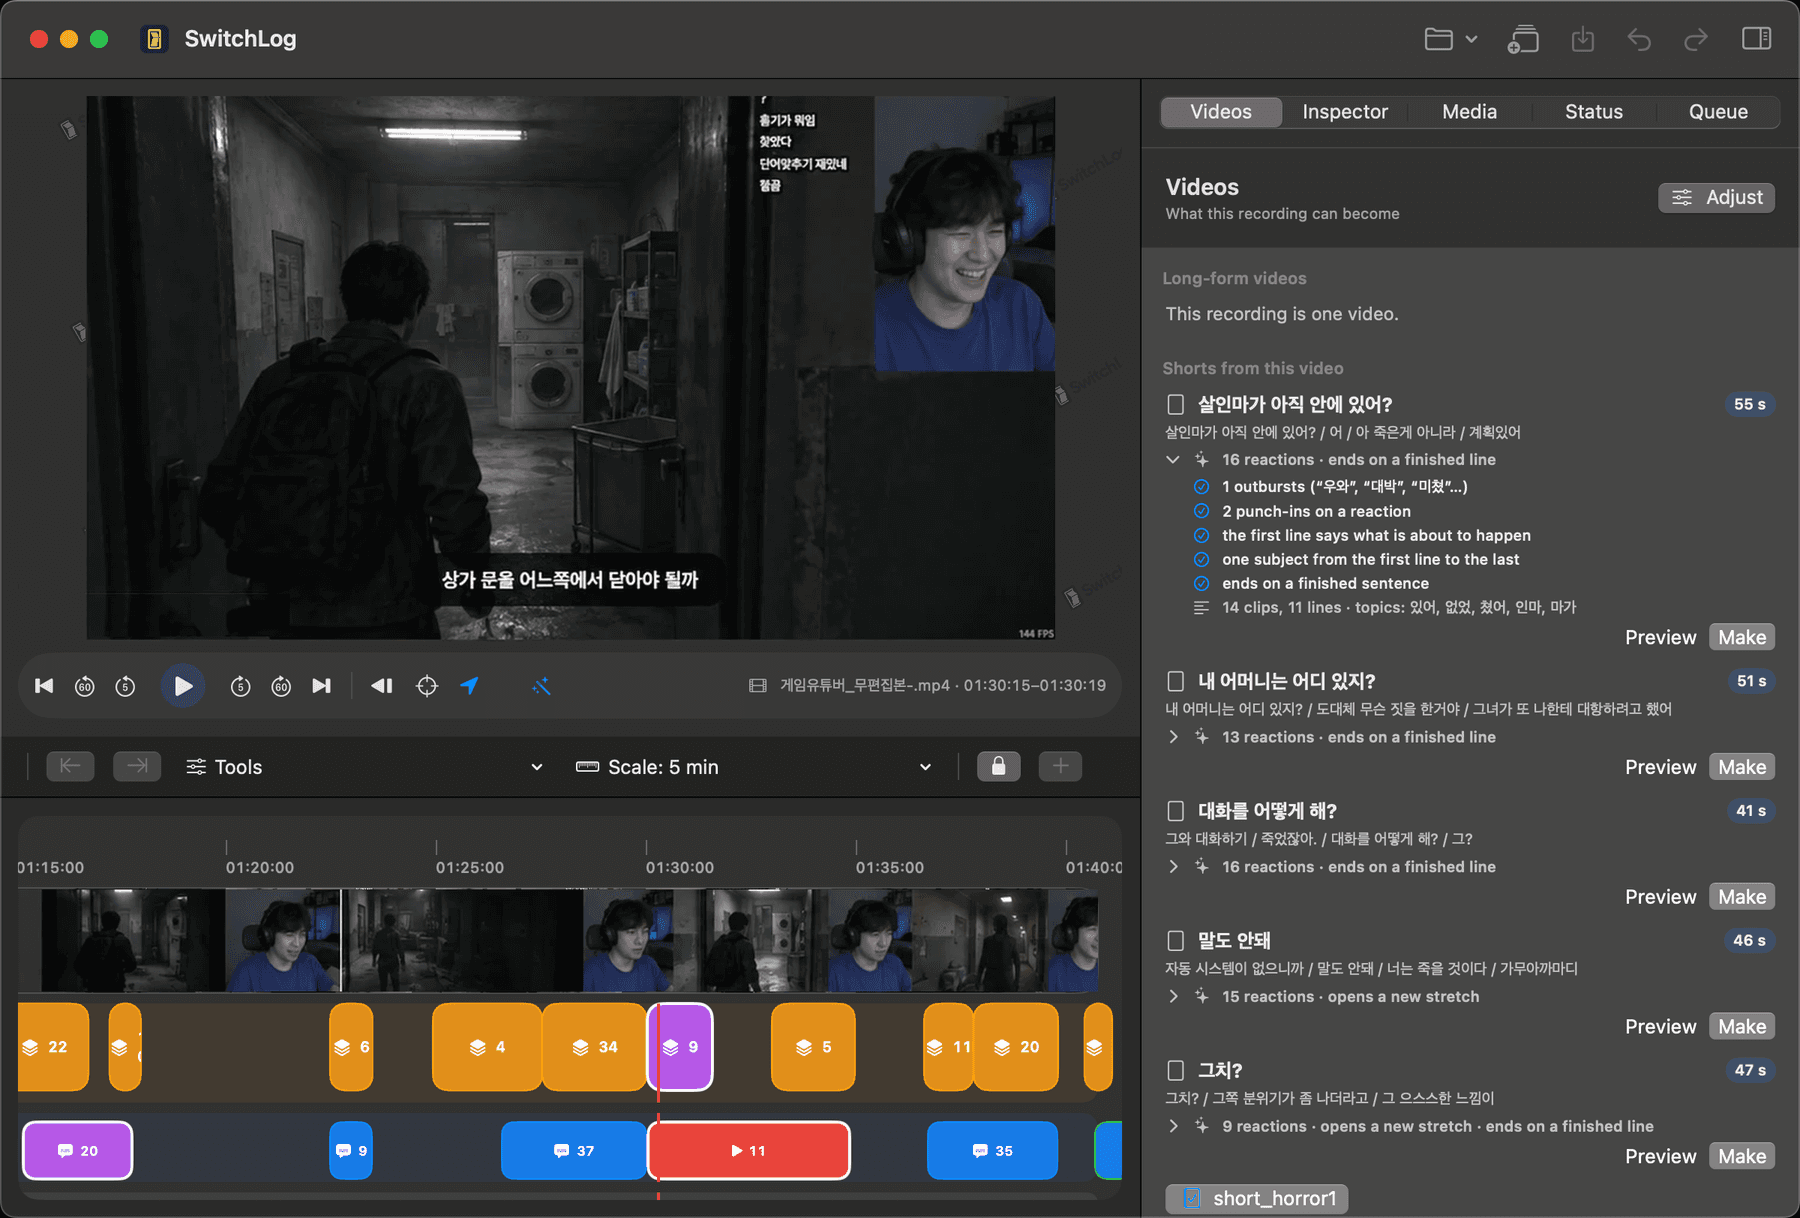Select the orange clip labeled 34
The width and height of the screenshot is (1800, 1218).
595,1047
